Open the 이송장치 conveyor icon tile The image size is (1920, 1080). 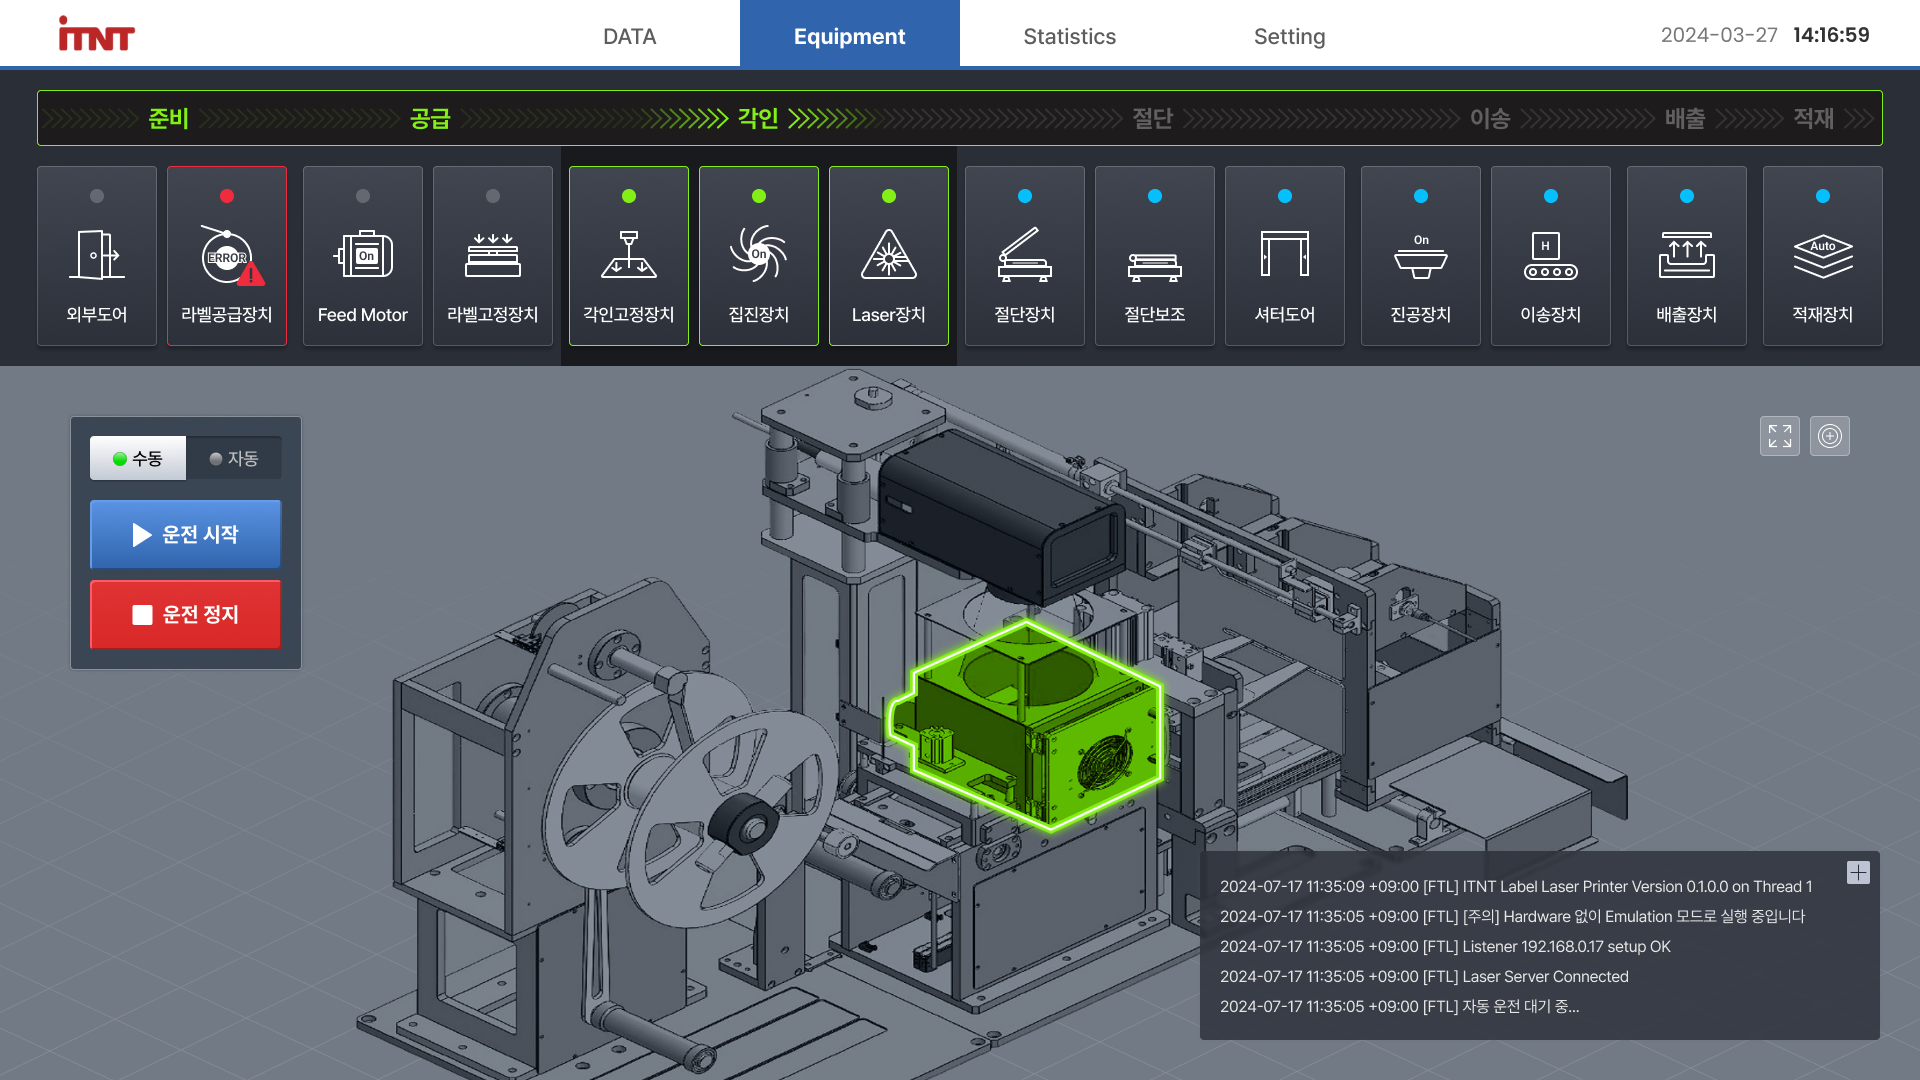1551,256
